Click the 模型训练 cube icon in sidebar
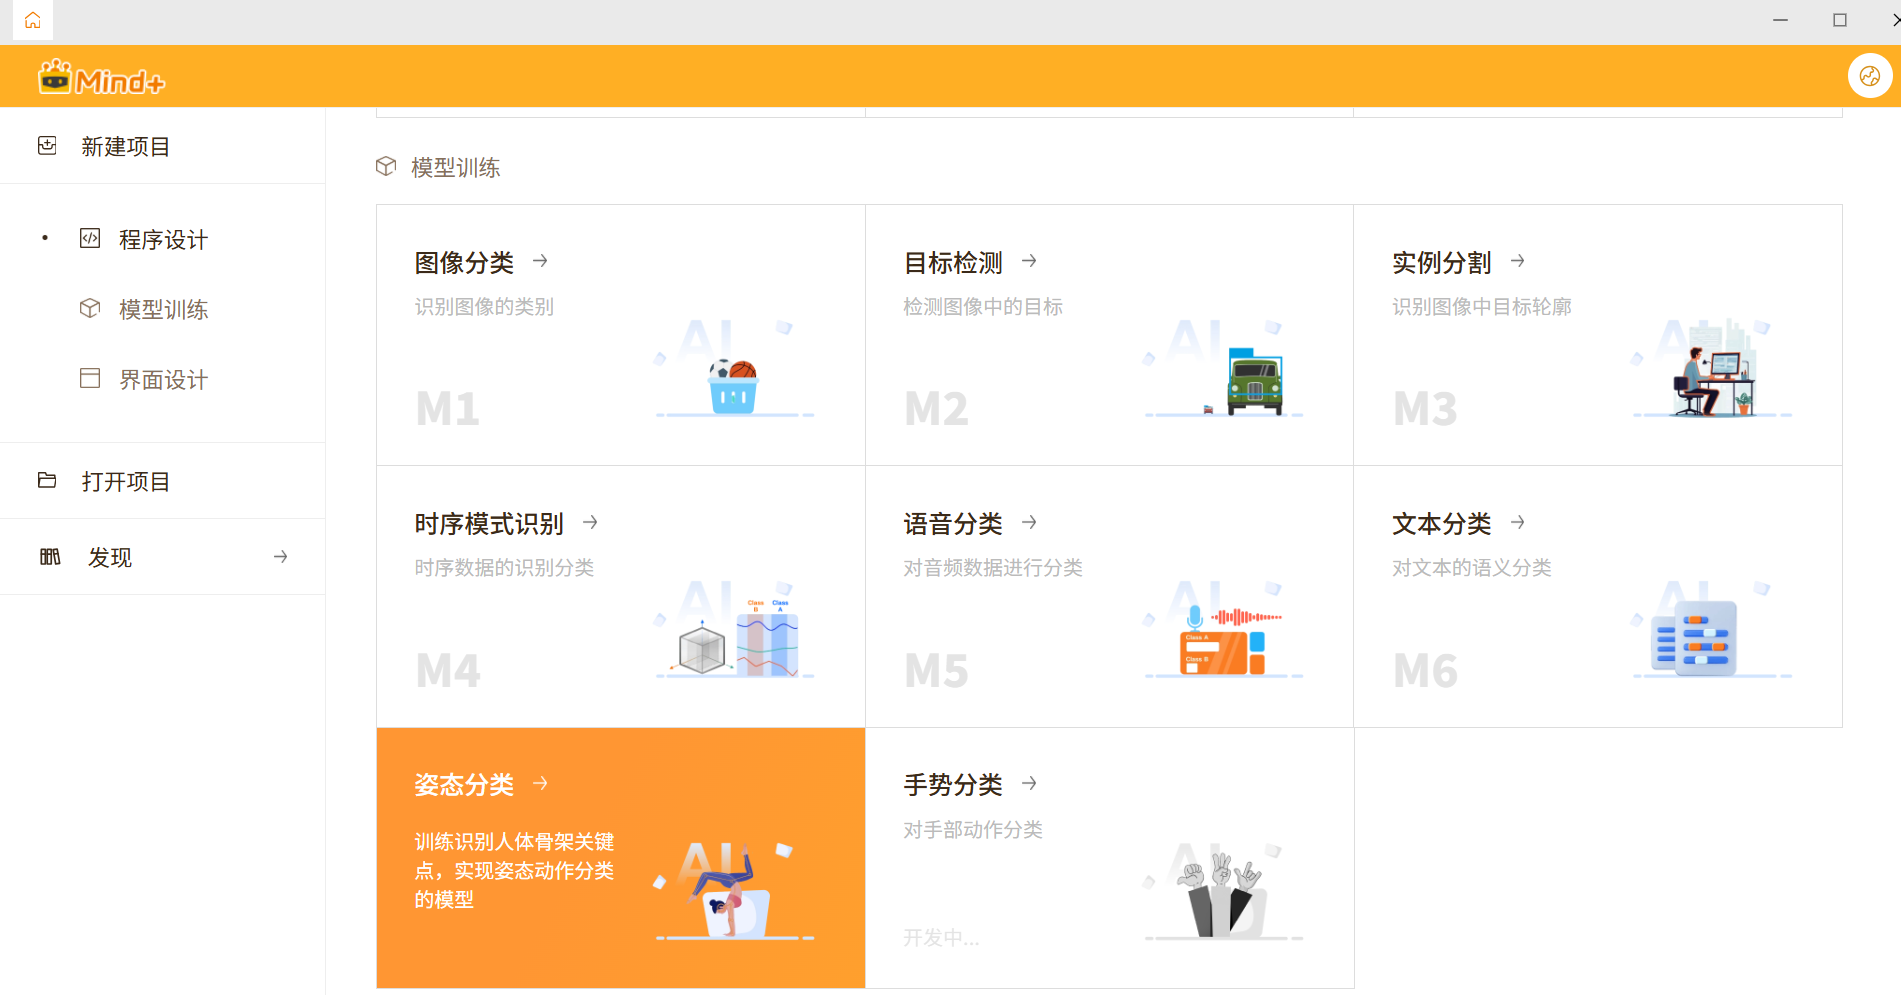1901x995 pixels. click(90, 309)
